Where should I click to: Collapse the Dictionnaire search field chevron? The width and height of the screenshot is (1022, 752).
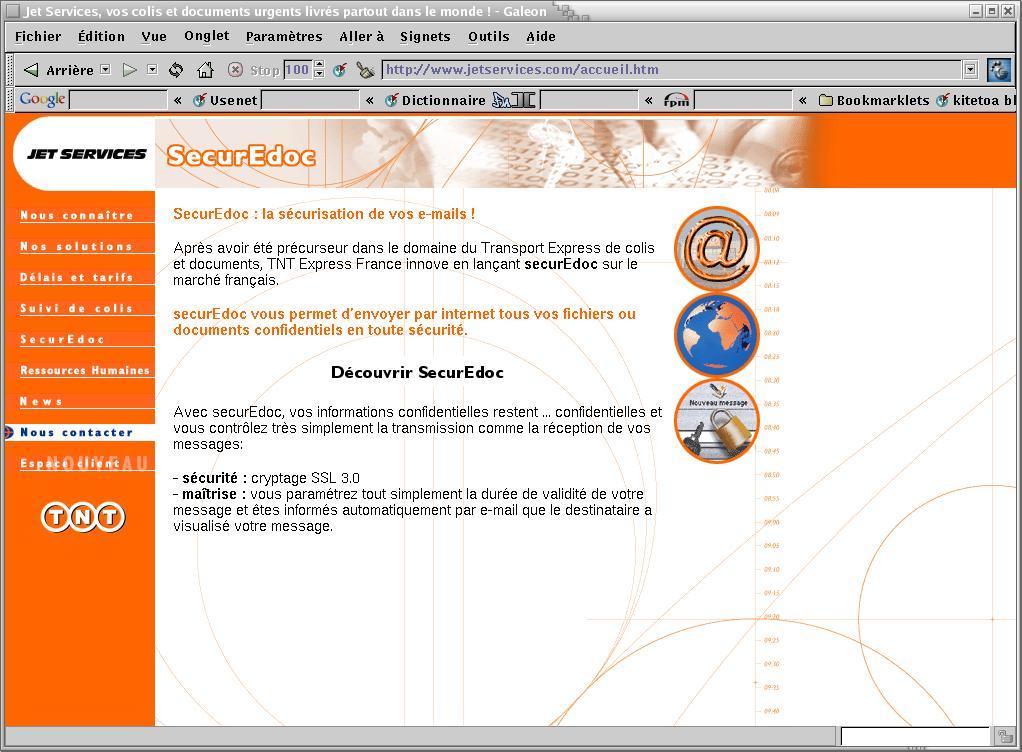coord(648,100)
